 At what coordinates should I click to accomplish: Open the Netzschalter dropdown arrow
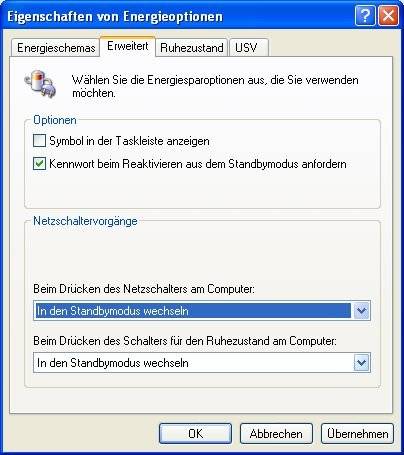[361, 311]
